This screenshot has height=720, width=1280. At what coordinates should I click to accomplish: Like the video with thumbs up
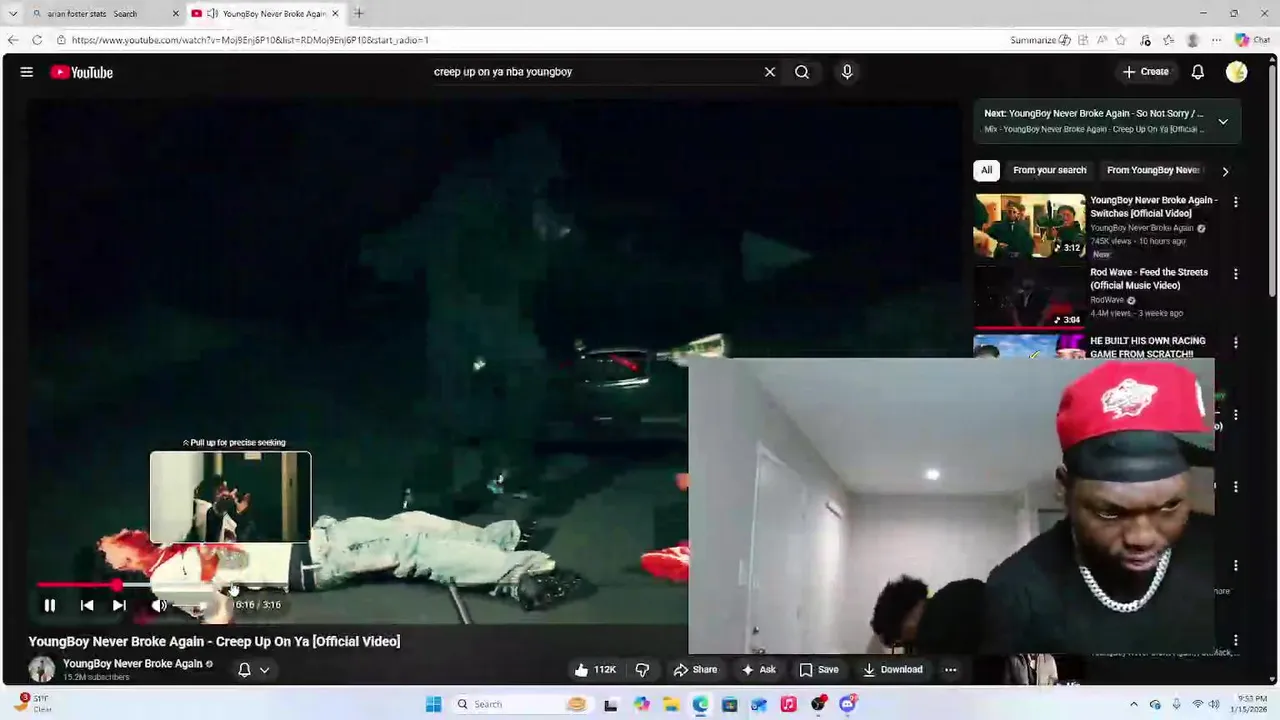(595, 670)
